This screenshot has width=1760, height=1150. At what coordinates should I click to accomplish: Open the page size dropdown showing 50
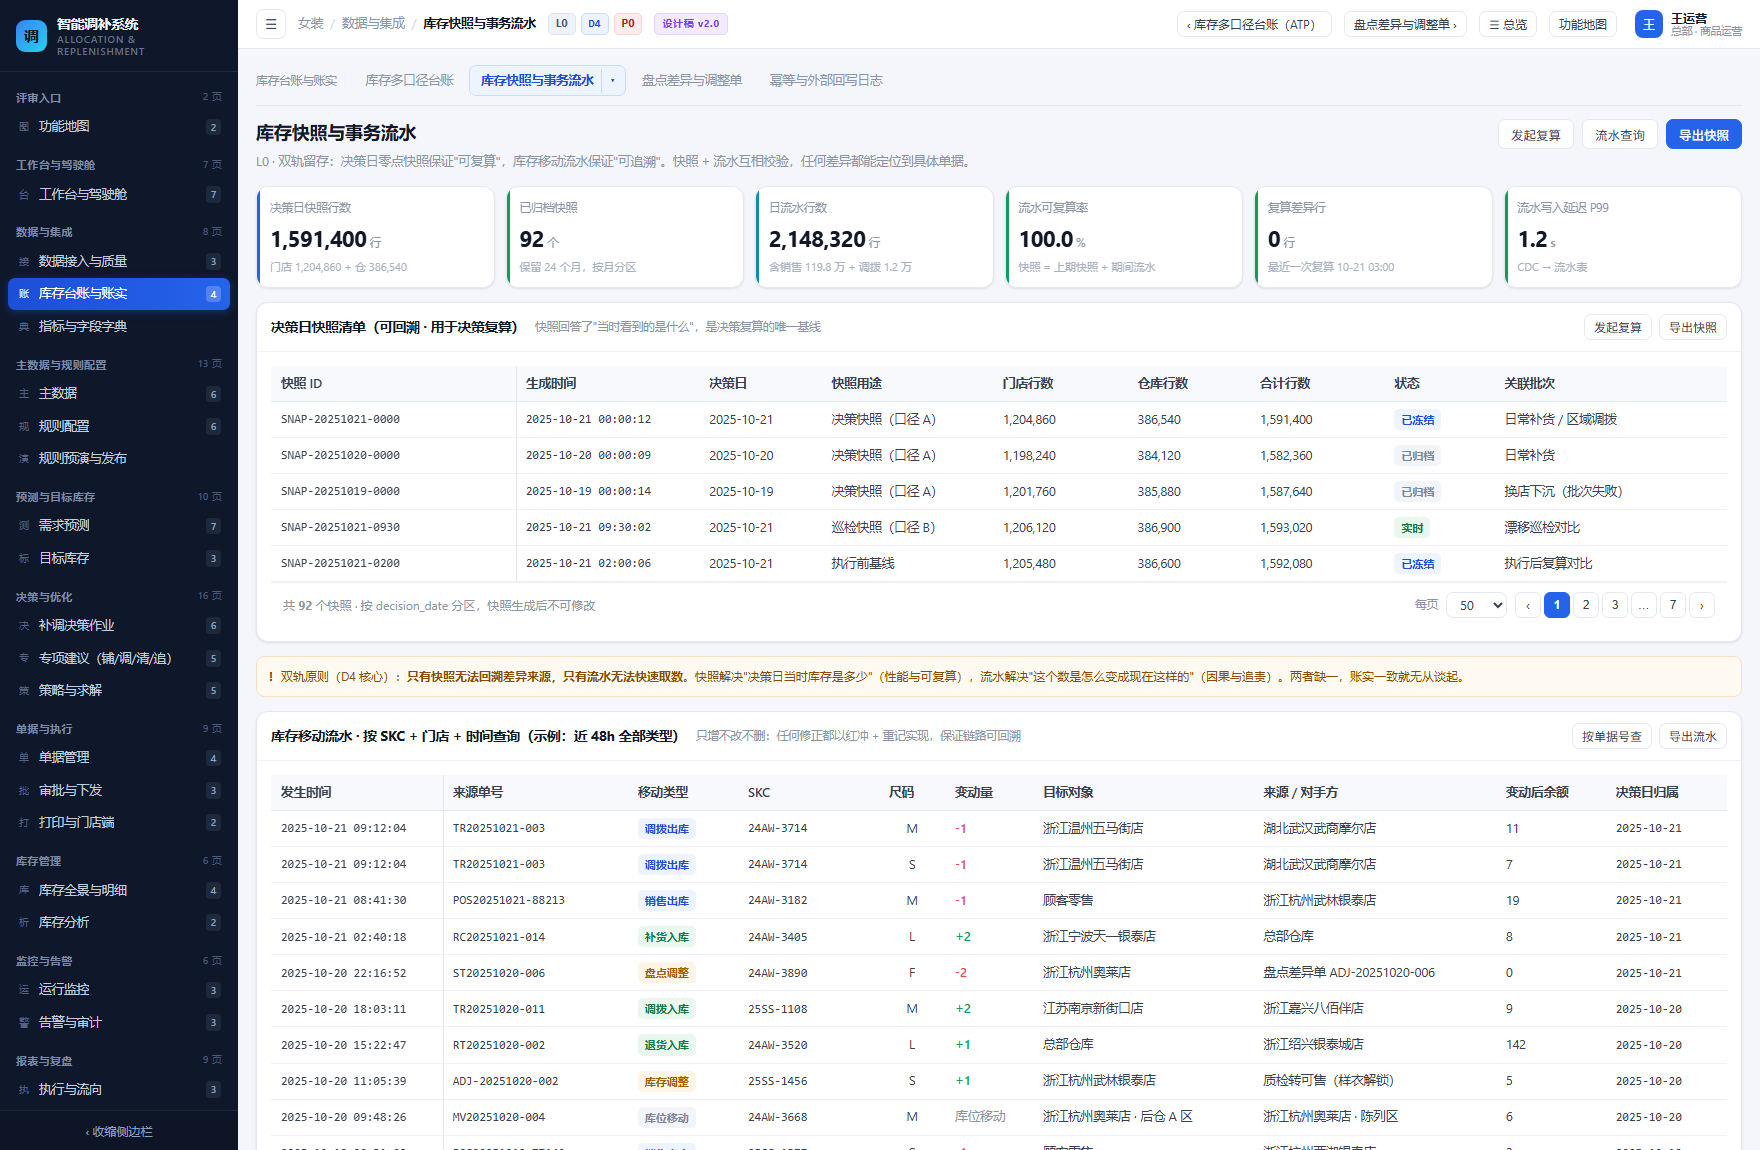click(x=1476, y=605)
